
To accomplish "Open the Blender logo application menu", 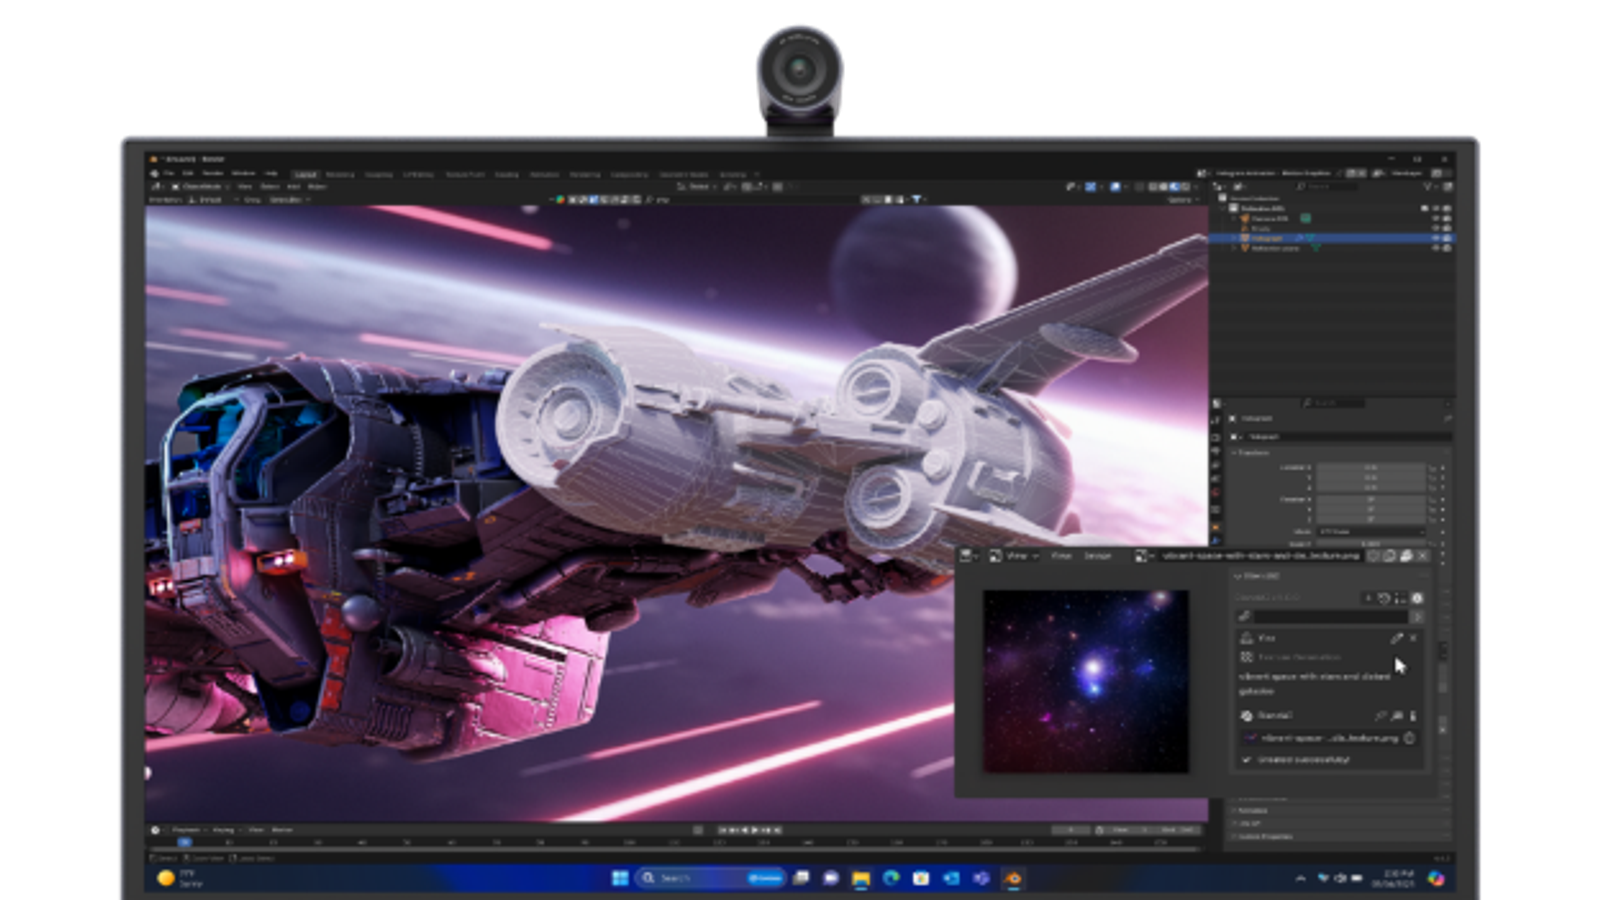I will click(x=153, y=173).
